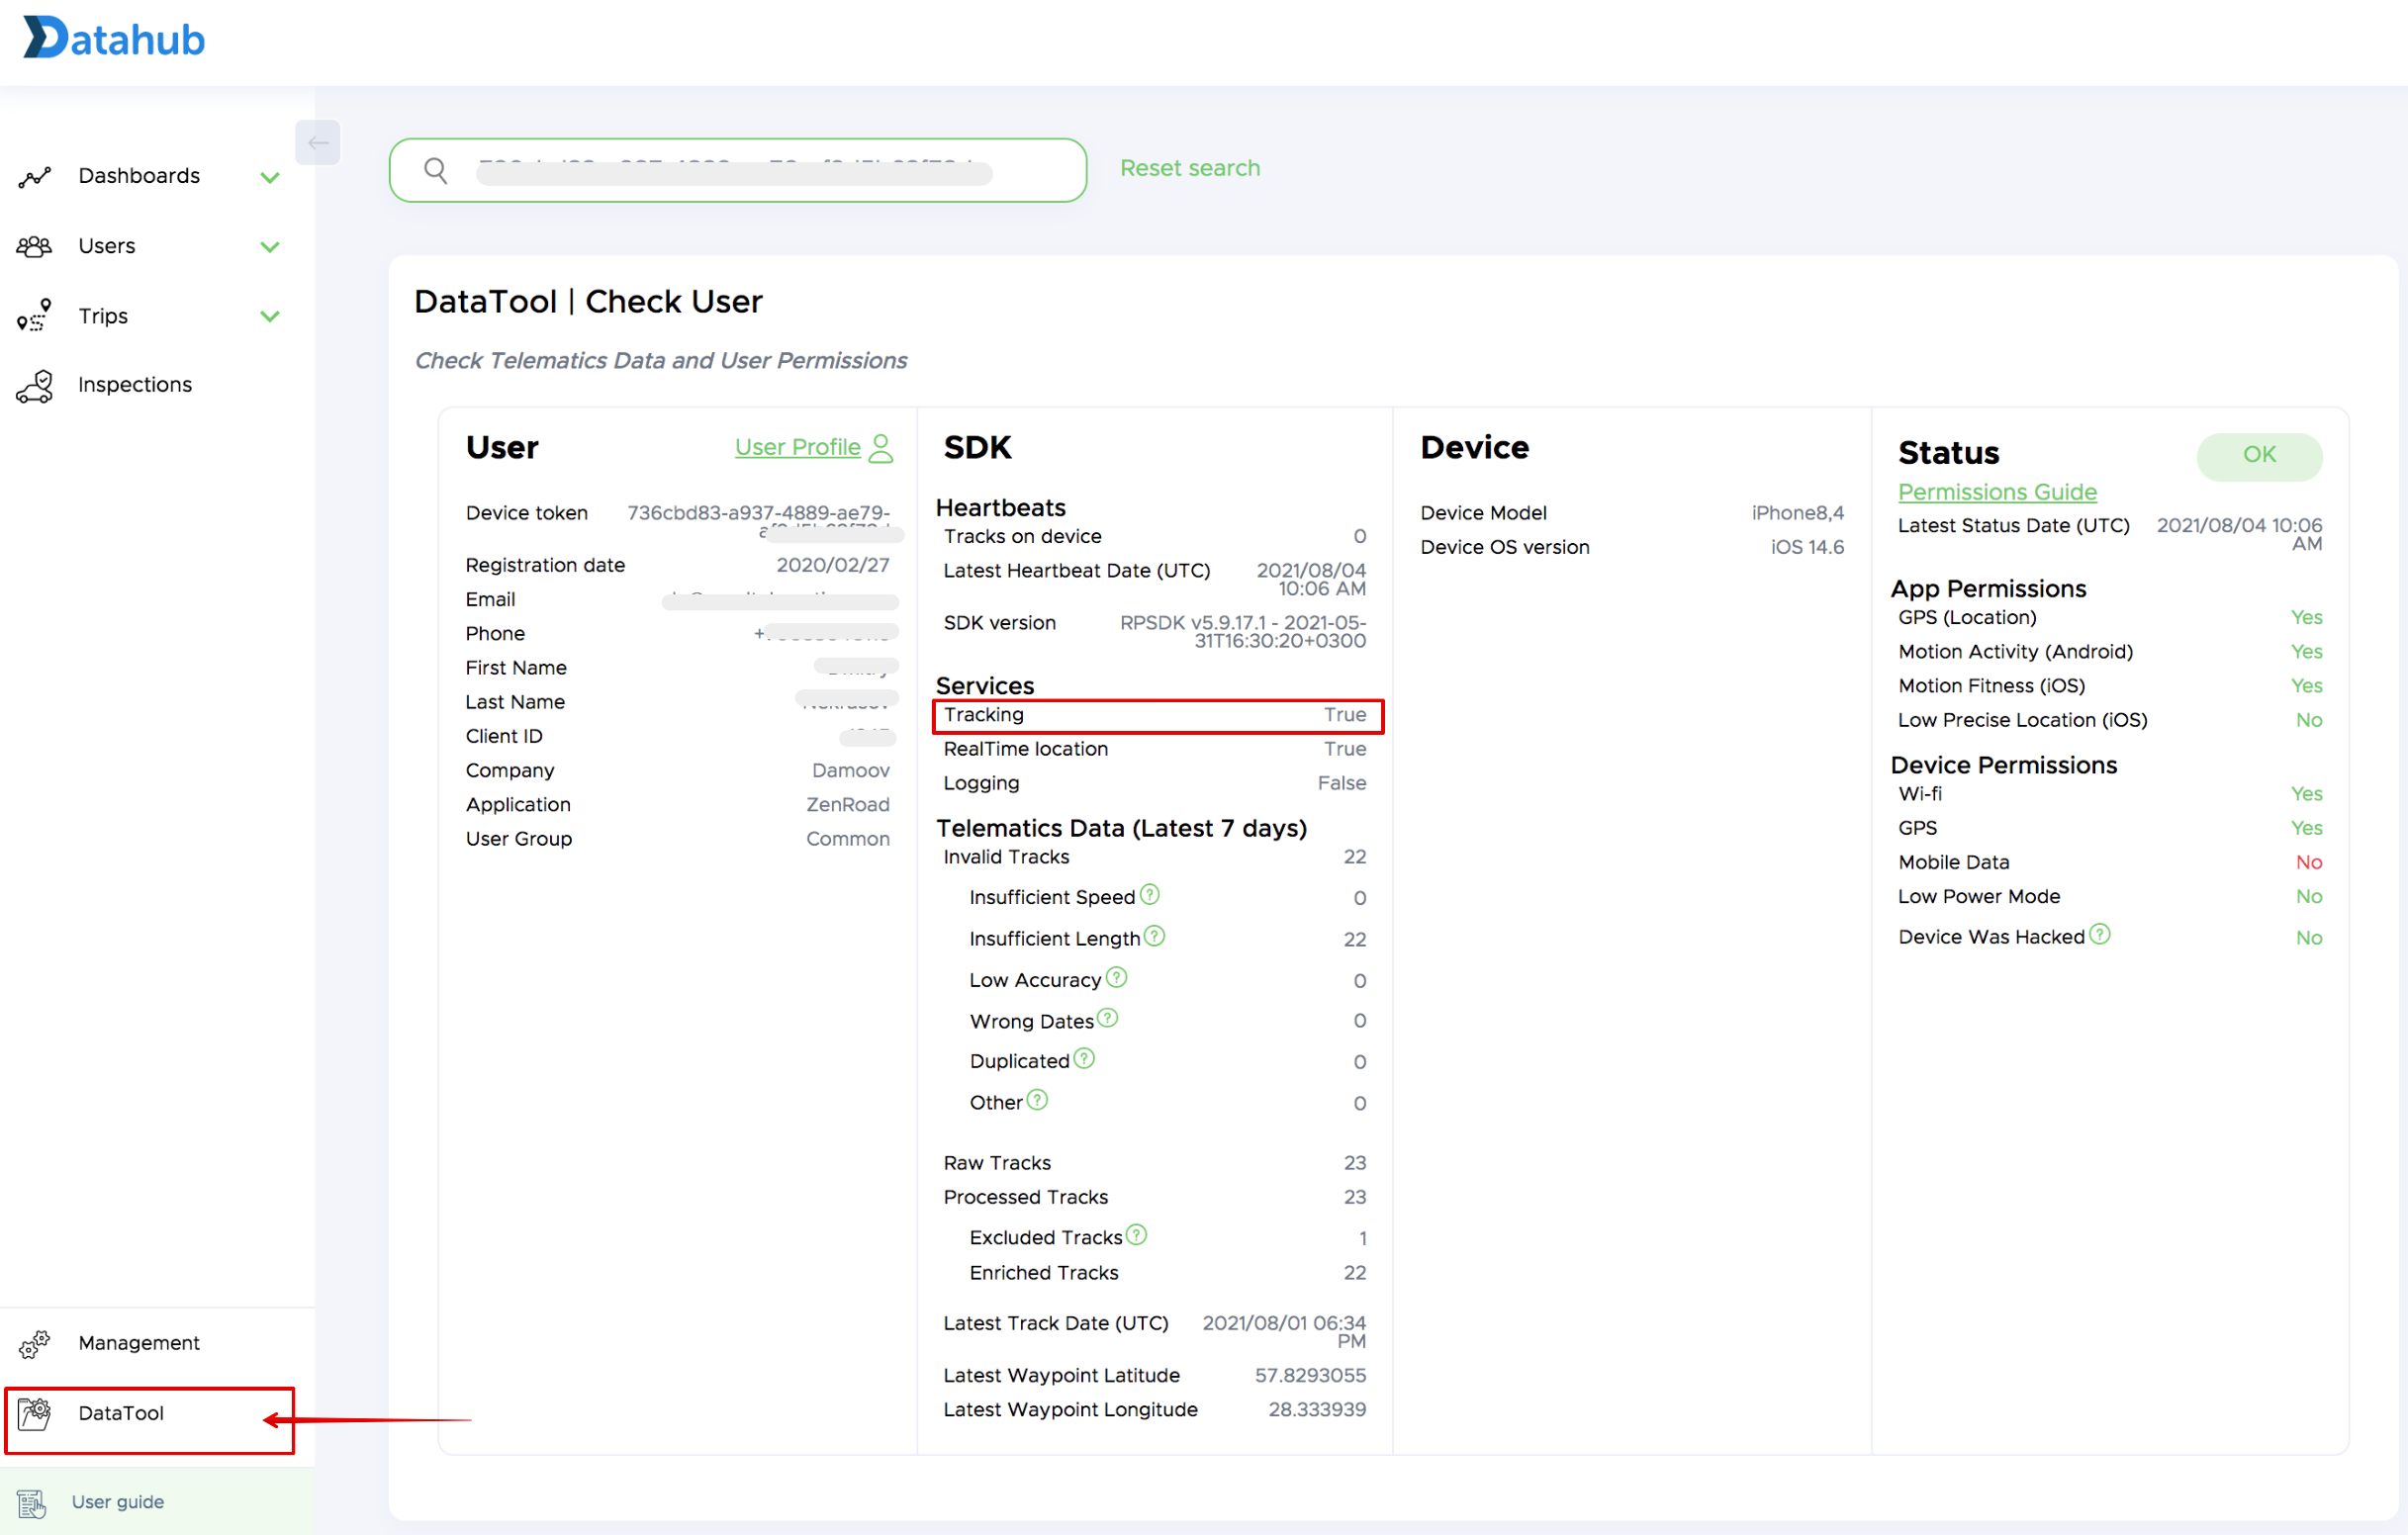Click the Users group icon
Screen dimensions: 2408x1535
(x=34, y=246)
